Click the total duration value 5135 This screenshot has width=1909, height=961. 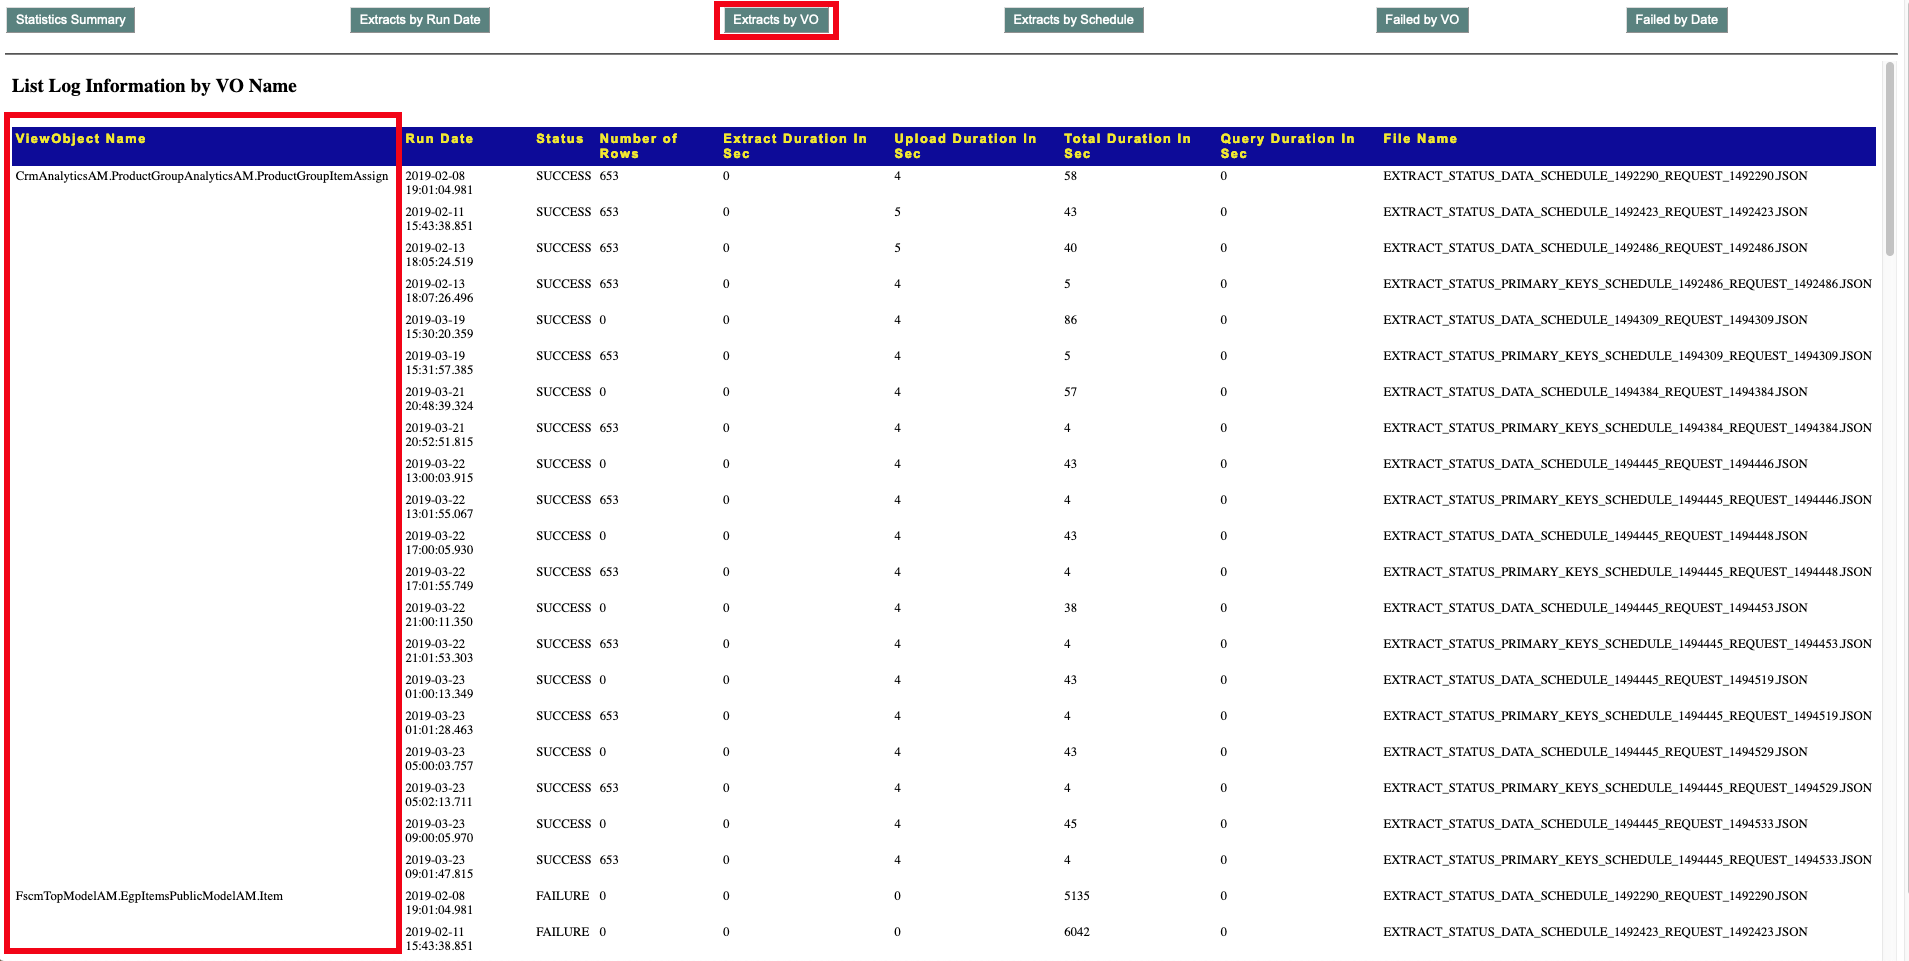pyautogui.click(x=1077, y=896)
